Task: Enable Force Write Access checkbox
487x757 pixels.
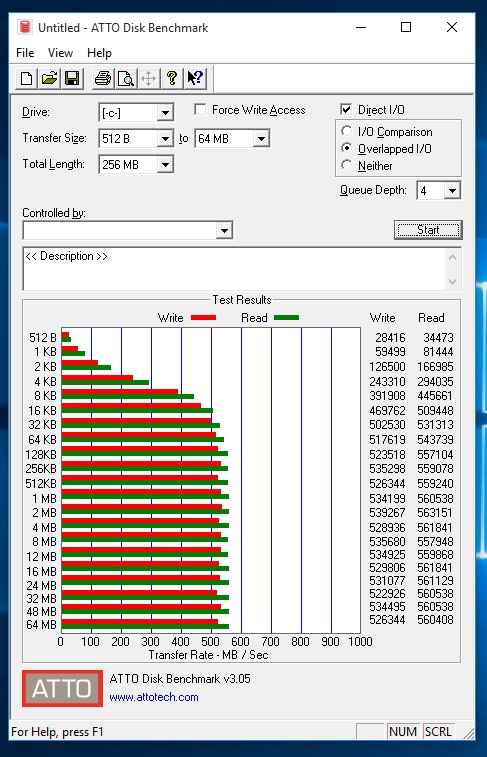Action: 200,110
